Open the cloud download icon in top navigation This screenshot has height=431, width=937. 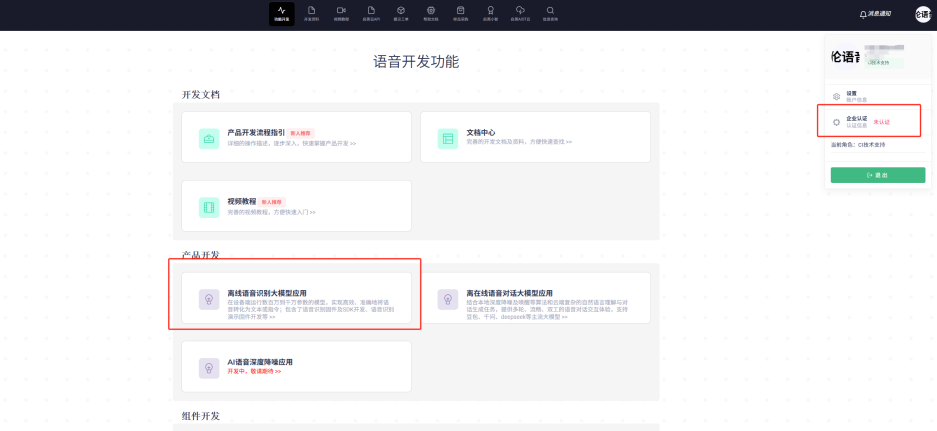click(x=520, y=11)
